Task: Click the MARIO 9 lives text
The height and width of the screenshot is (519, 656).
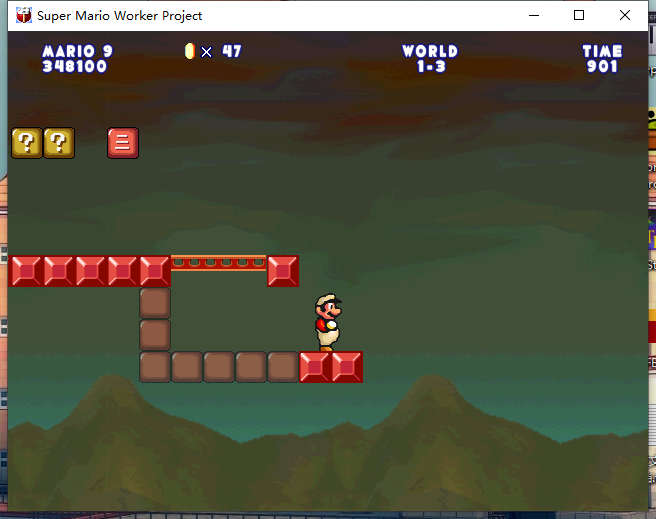Action: coord(77,51)
